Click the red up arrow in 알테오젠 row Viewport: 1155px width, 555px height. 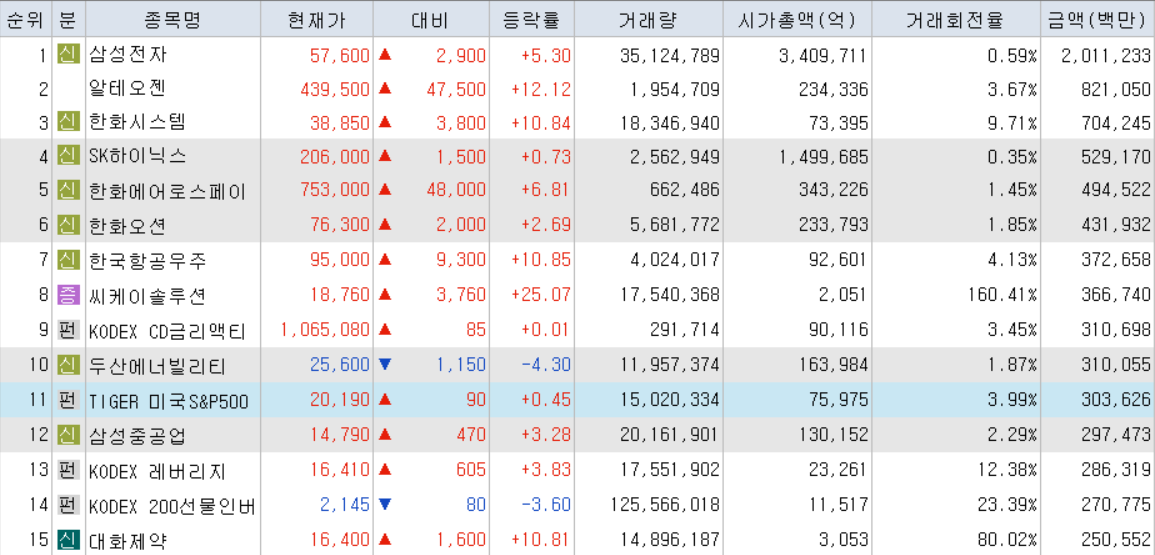click(385, 88)
